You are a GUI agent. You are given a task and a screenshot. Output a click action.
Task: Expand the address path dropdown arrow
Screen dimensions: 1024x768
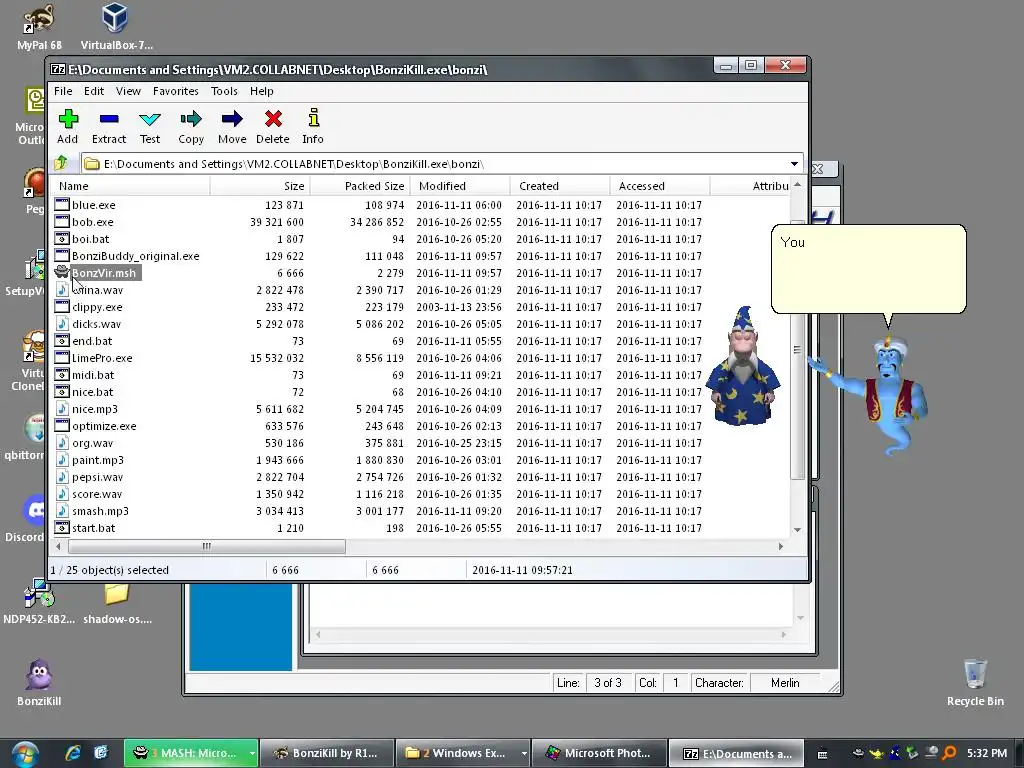point(794,163)
